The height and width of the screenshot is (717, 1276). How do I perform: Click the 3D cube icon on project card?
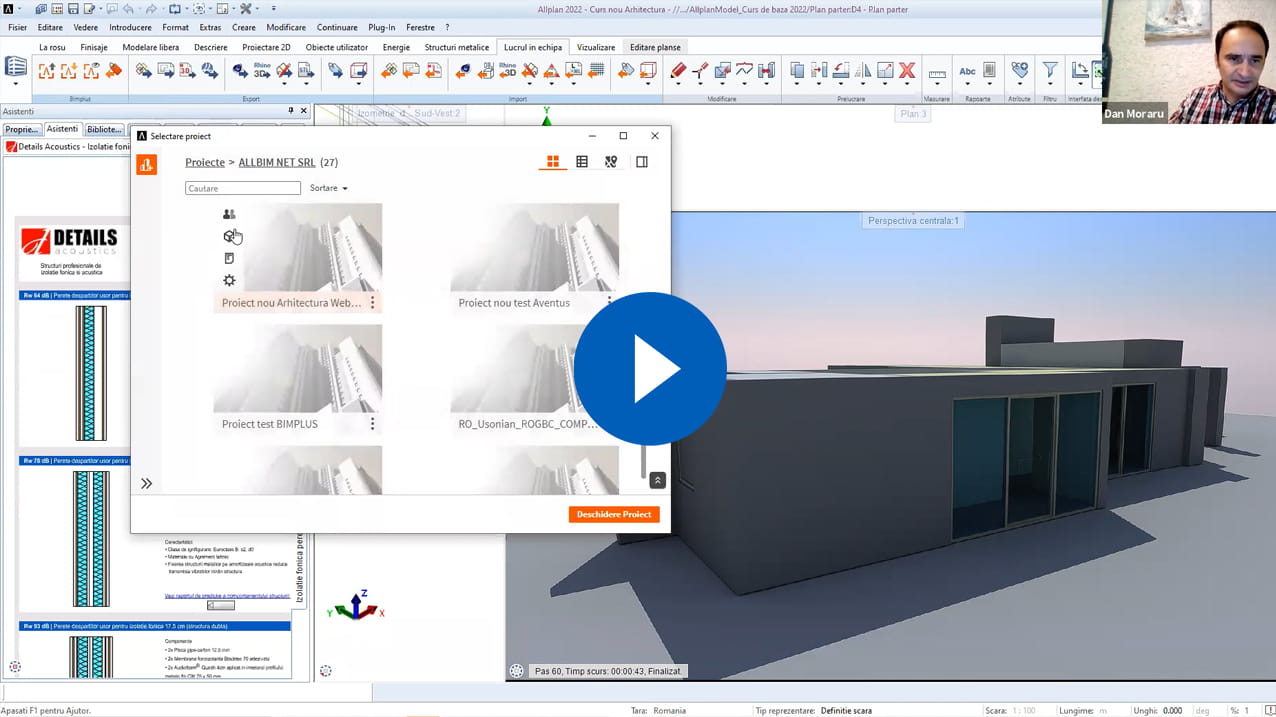point(229,236)
